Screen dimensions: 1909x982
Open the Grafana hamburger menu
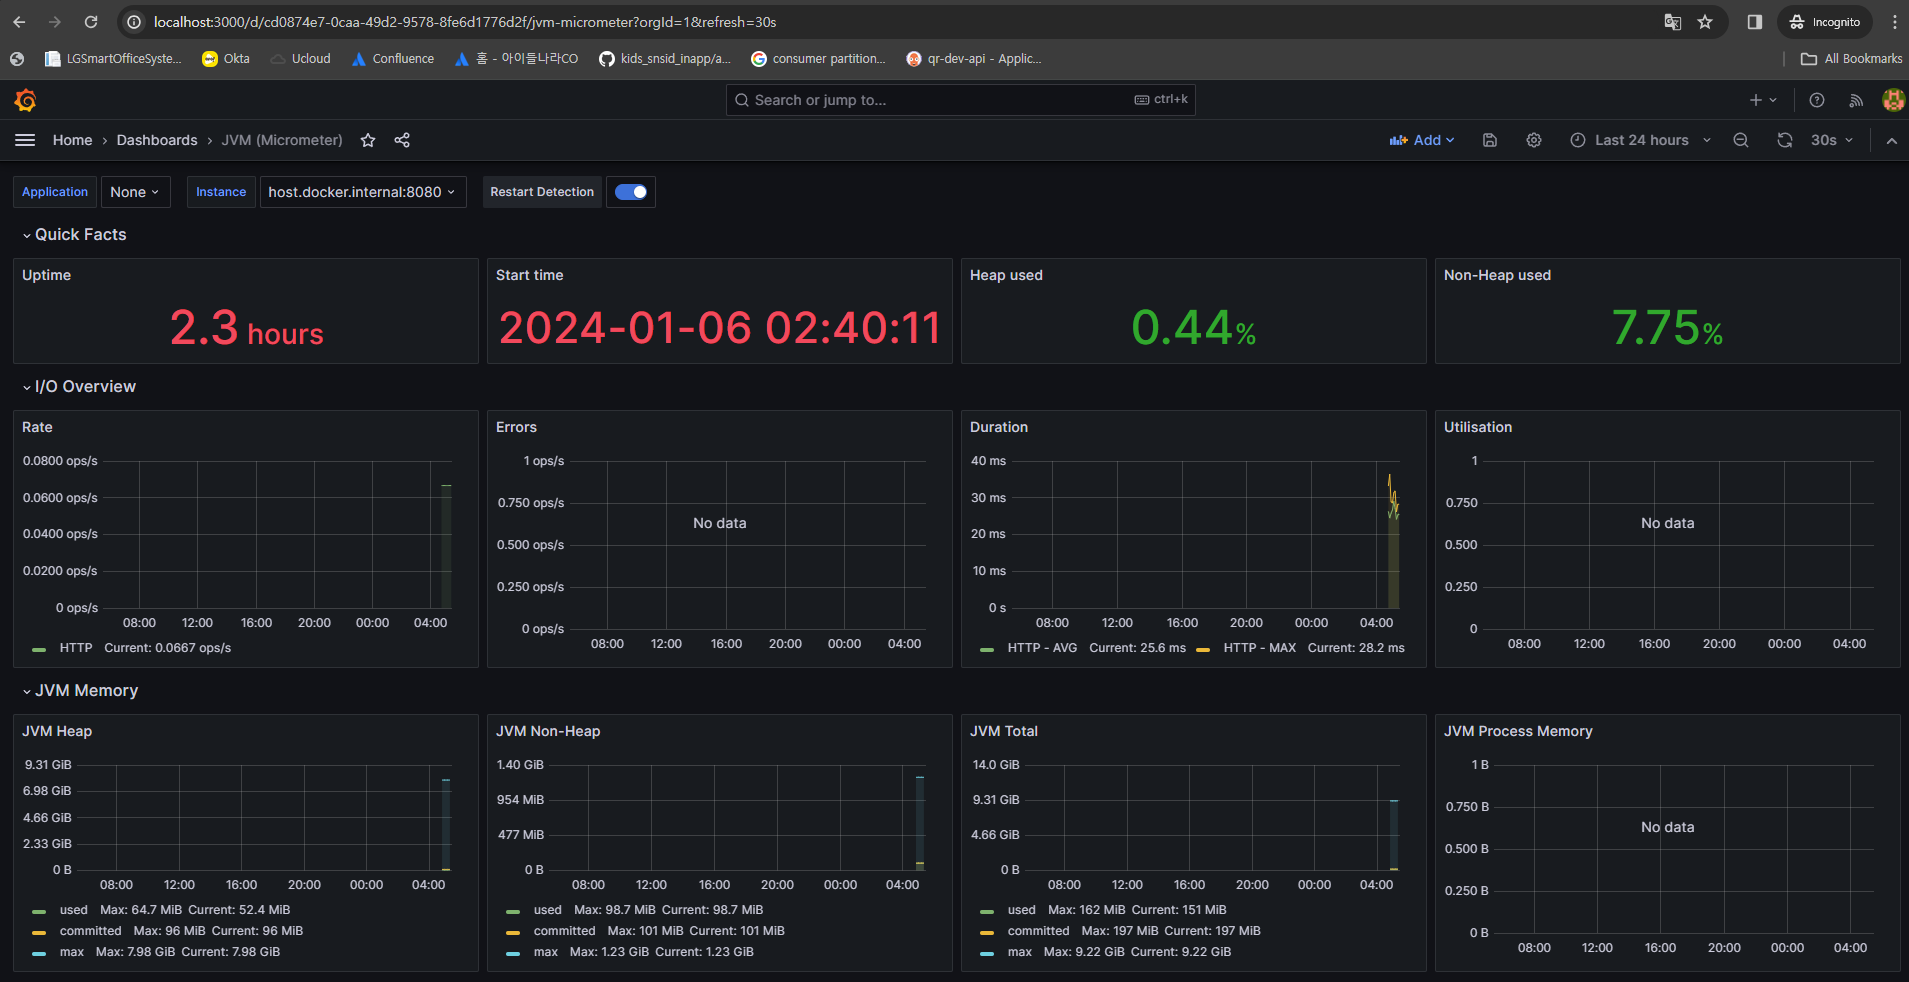(25, 140)
